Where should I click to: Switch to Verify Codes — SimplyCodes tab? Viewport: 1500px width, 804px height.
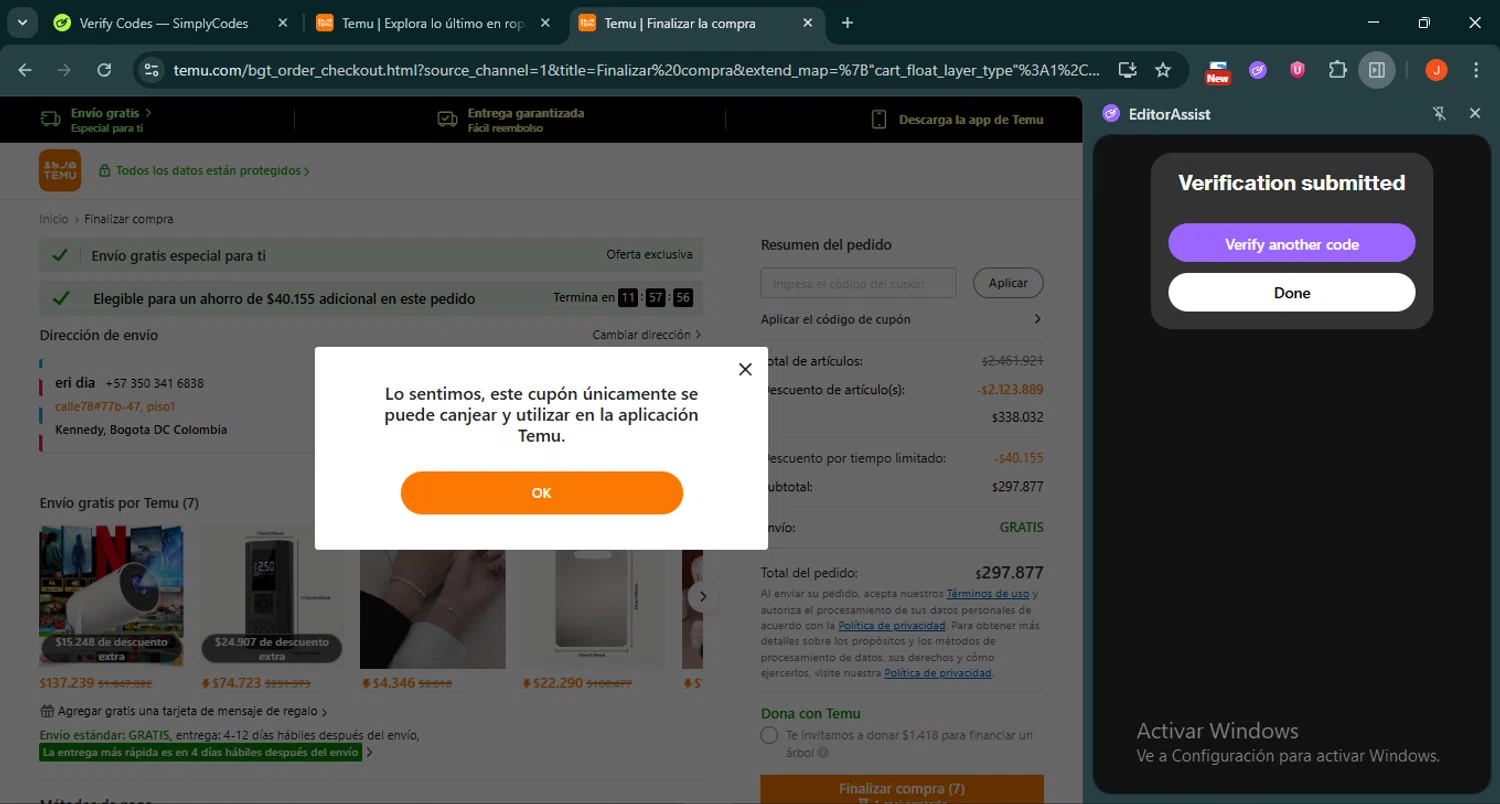coord(165,23)
